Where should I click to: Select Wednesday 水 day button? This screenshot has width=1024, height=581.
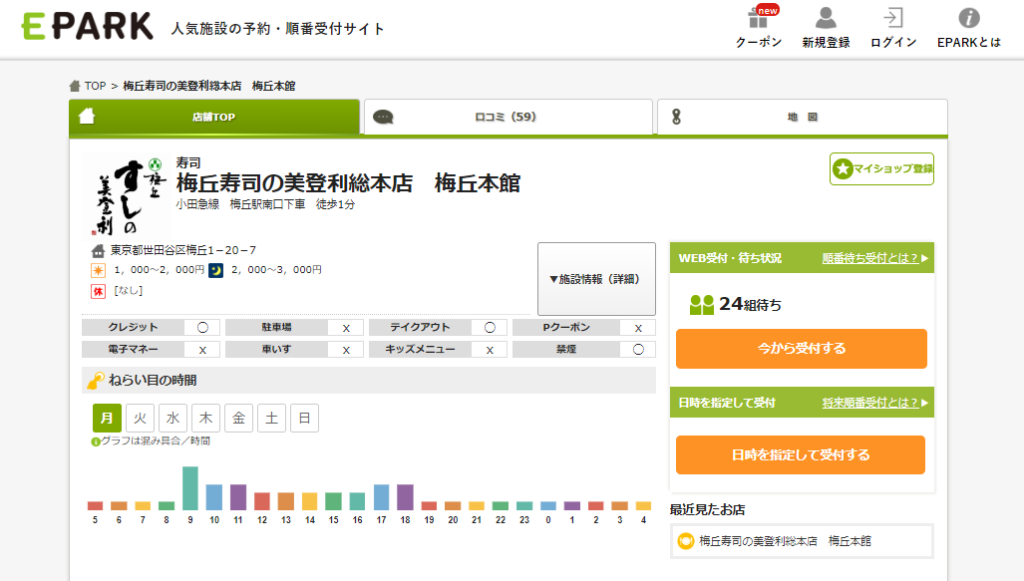[x=173, y=418]
